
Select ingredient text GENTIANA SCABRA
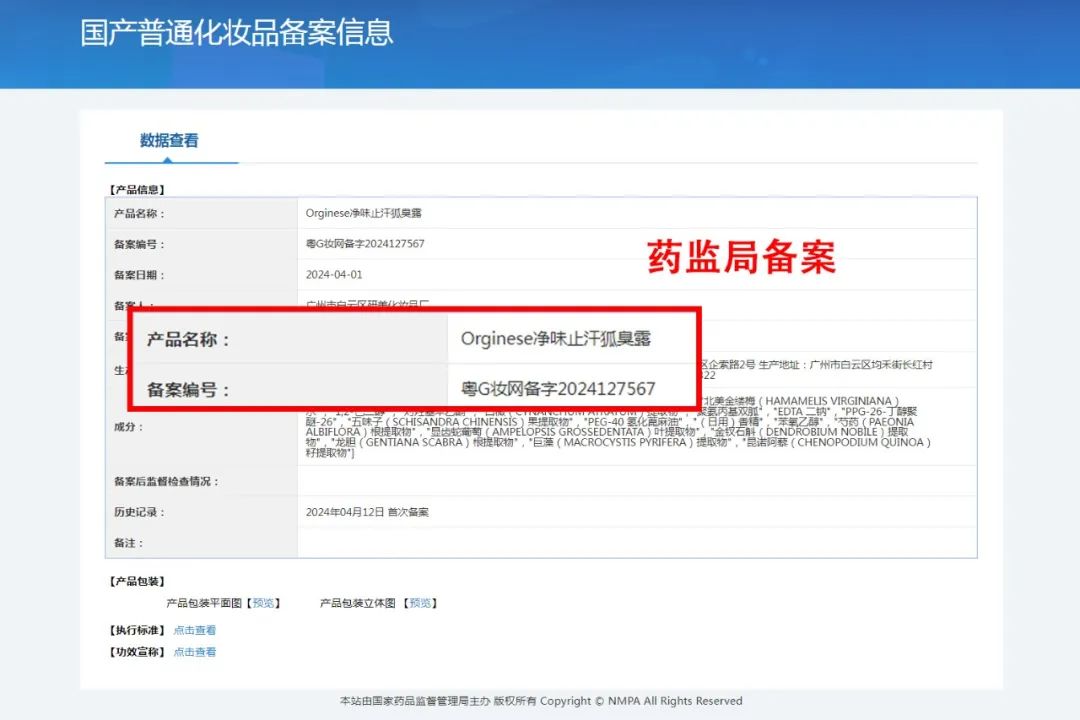tap(415, 442)
